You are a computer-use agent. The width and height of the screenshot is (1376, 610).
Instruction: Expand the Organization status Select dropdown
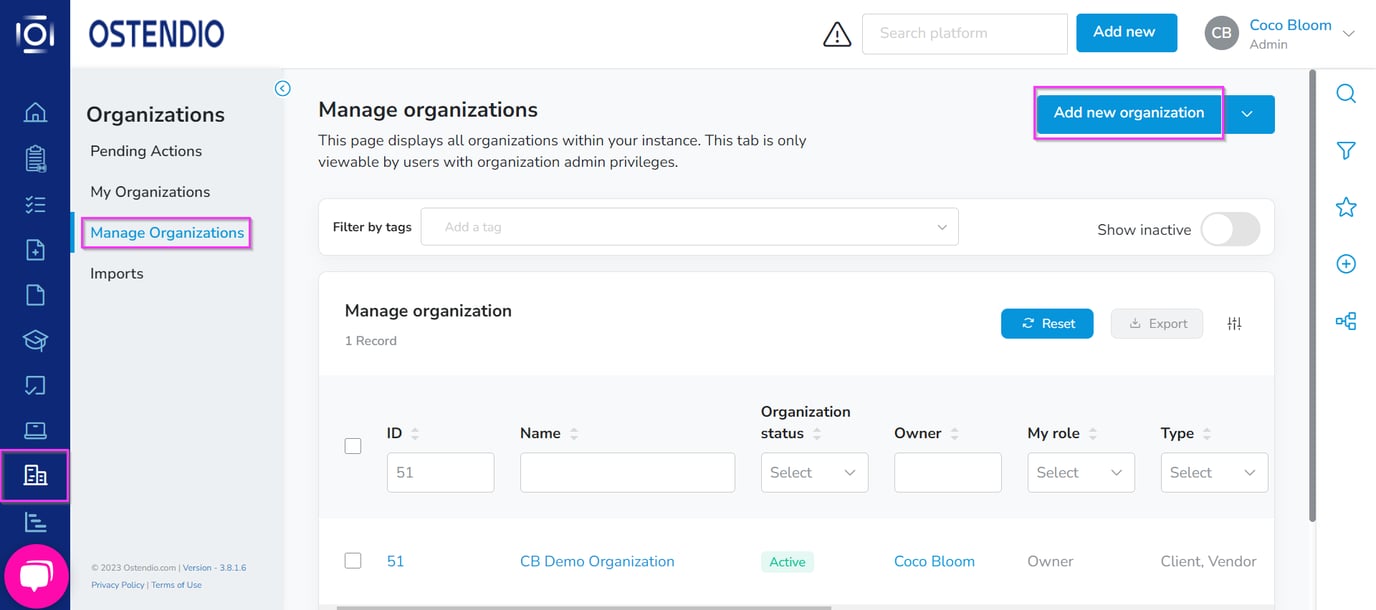click(x=813, y=472)
